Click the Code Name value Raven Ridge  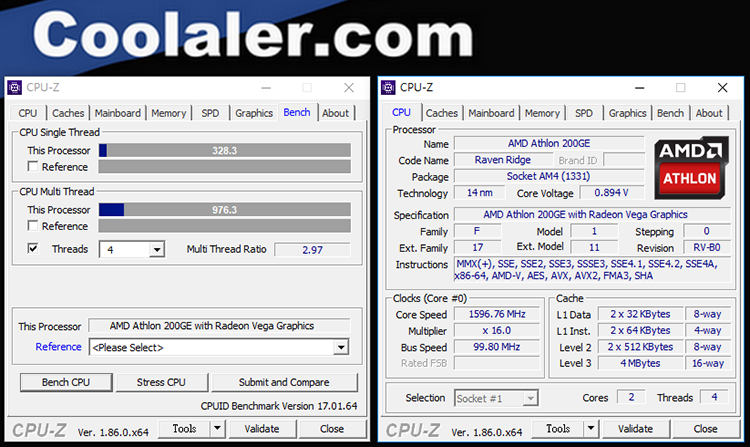point(502,160)
